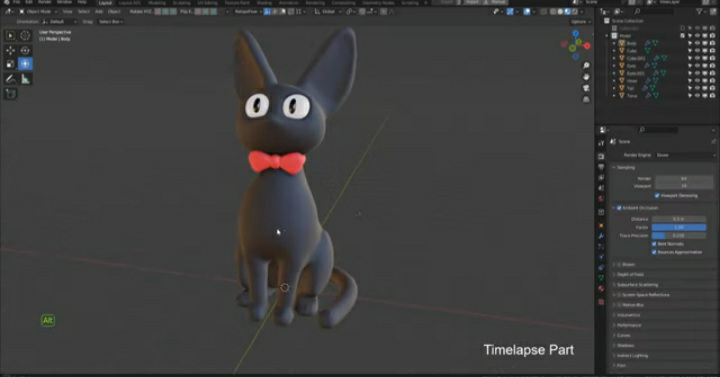Image resolution: width=720 pixels, height=377 pixels.
Task: Open the Edit menu
Action: [x=28, y=2]
